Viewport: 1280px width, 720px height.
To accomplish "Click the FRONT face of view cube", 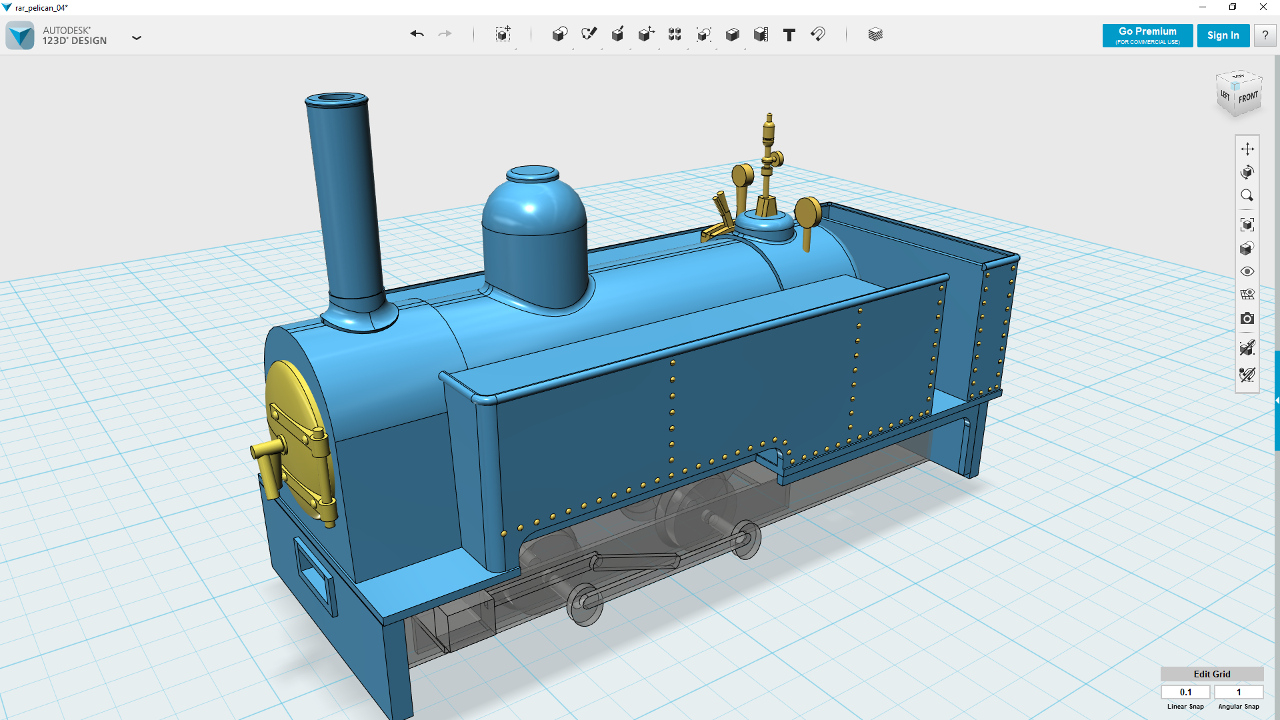I will [1248, 98].
